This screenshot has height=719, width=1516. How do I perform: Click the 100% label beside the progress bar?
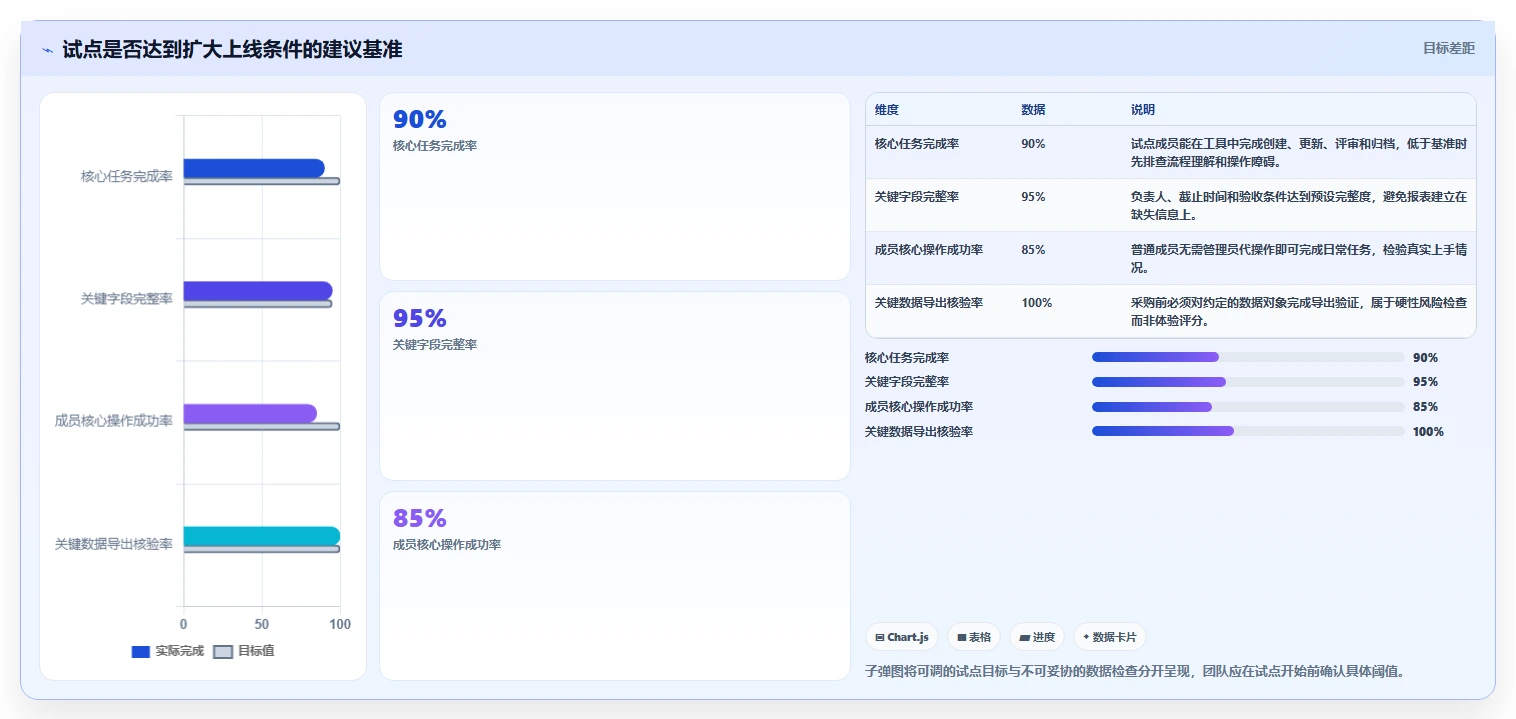click(x=1429, y=432)
